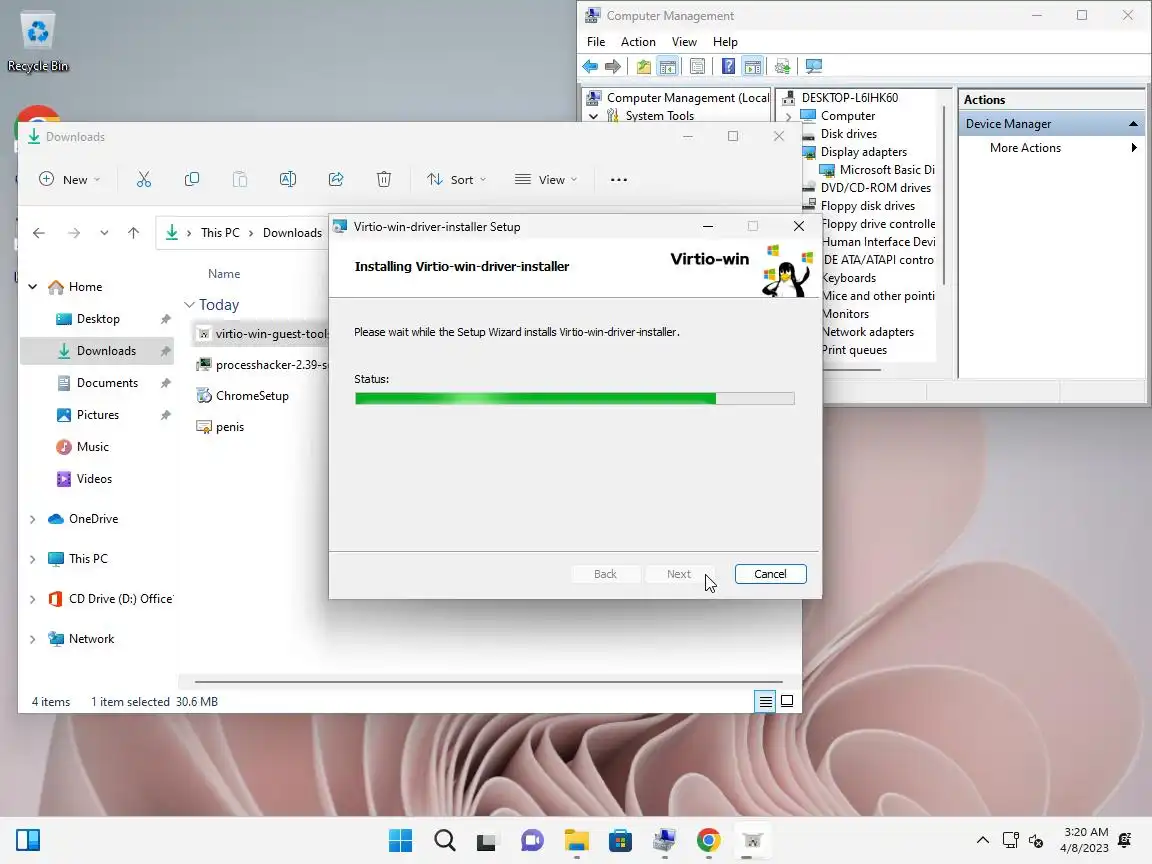Image resolution: width=1152 pixels, height=864 pixels.
Task: Open File menu in Computer Management
Action: point(596,42)
